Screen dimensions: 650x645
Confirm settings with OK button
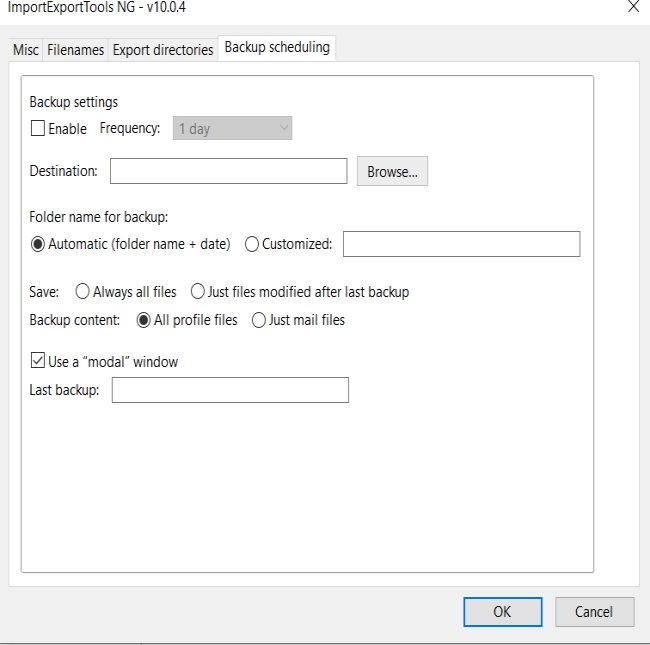pos(503,612)
